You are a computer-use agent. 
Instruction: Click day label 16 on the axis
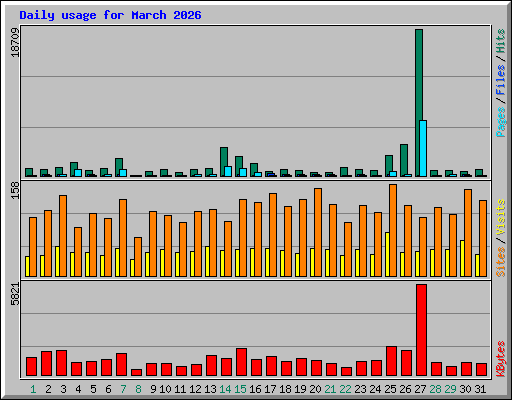pos(255,389)
